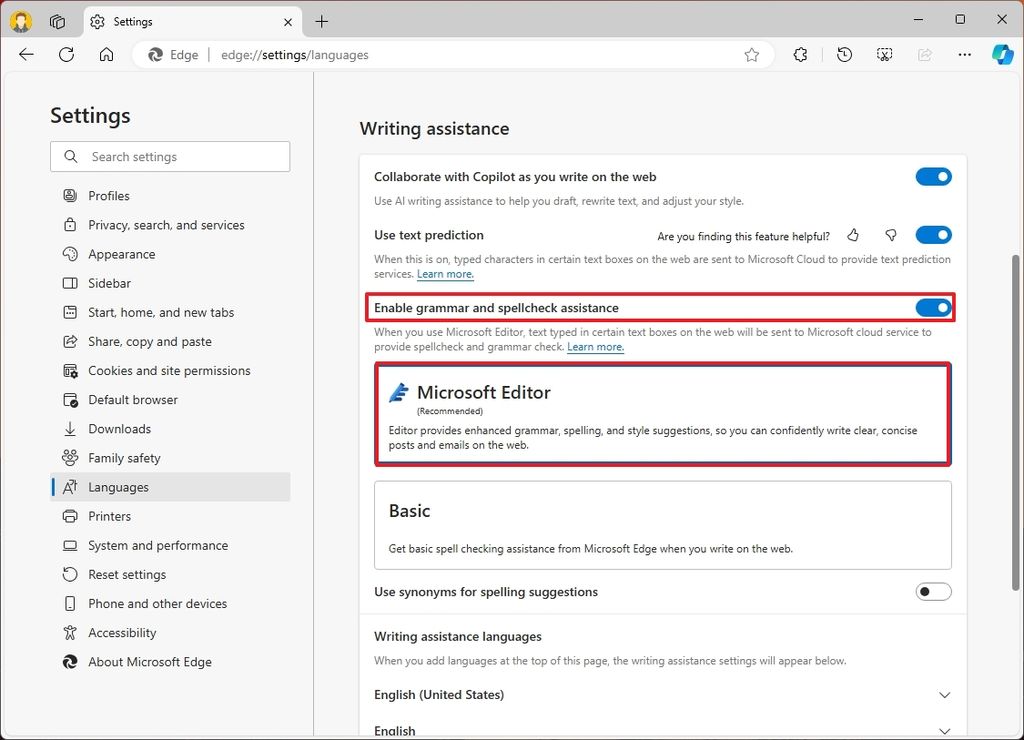Enable Use synonyms for spelling suggestions
1024x740 pixels.
pos(933,591)
